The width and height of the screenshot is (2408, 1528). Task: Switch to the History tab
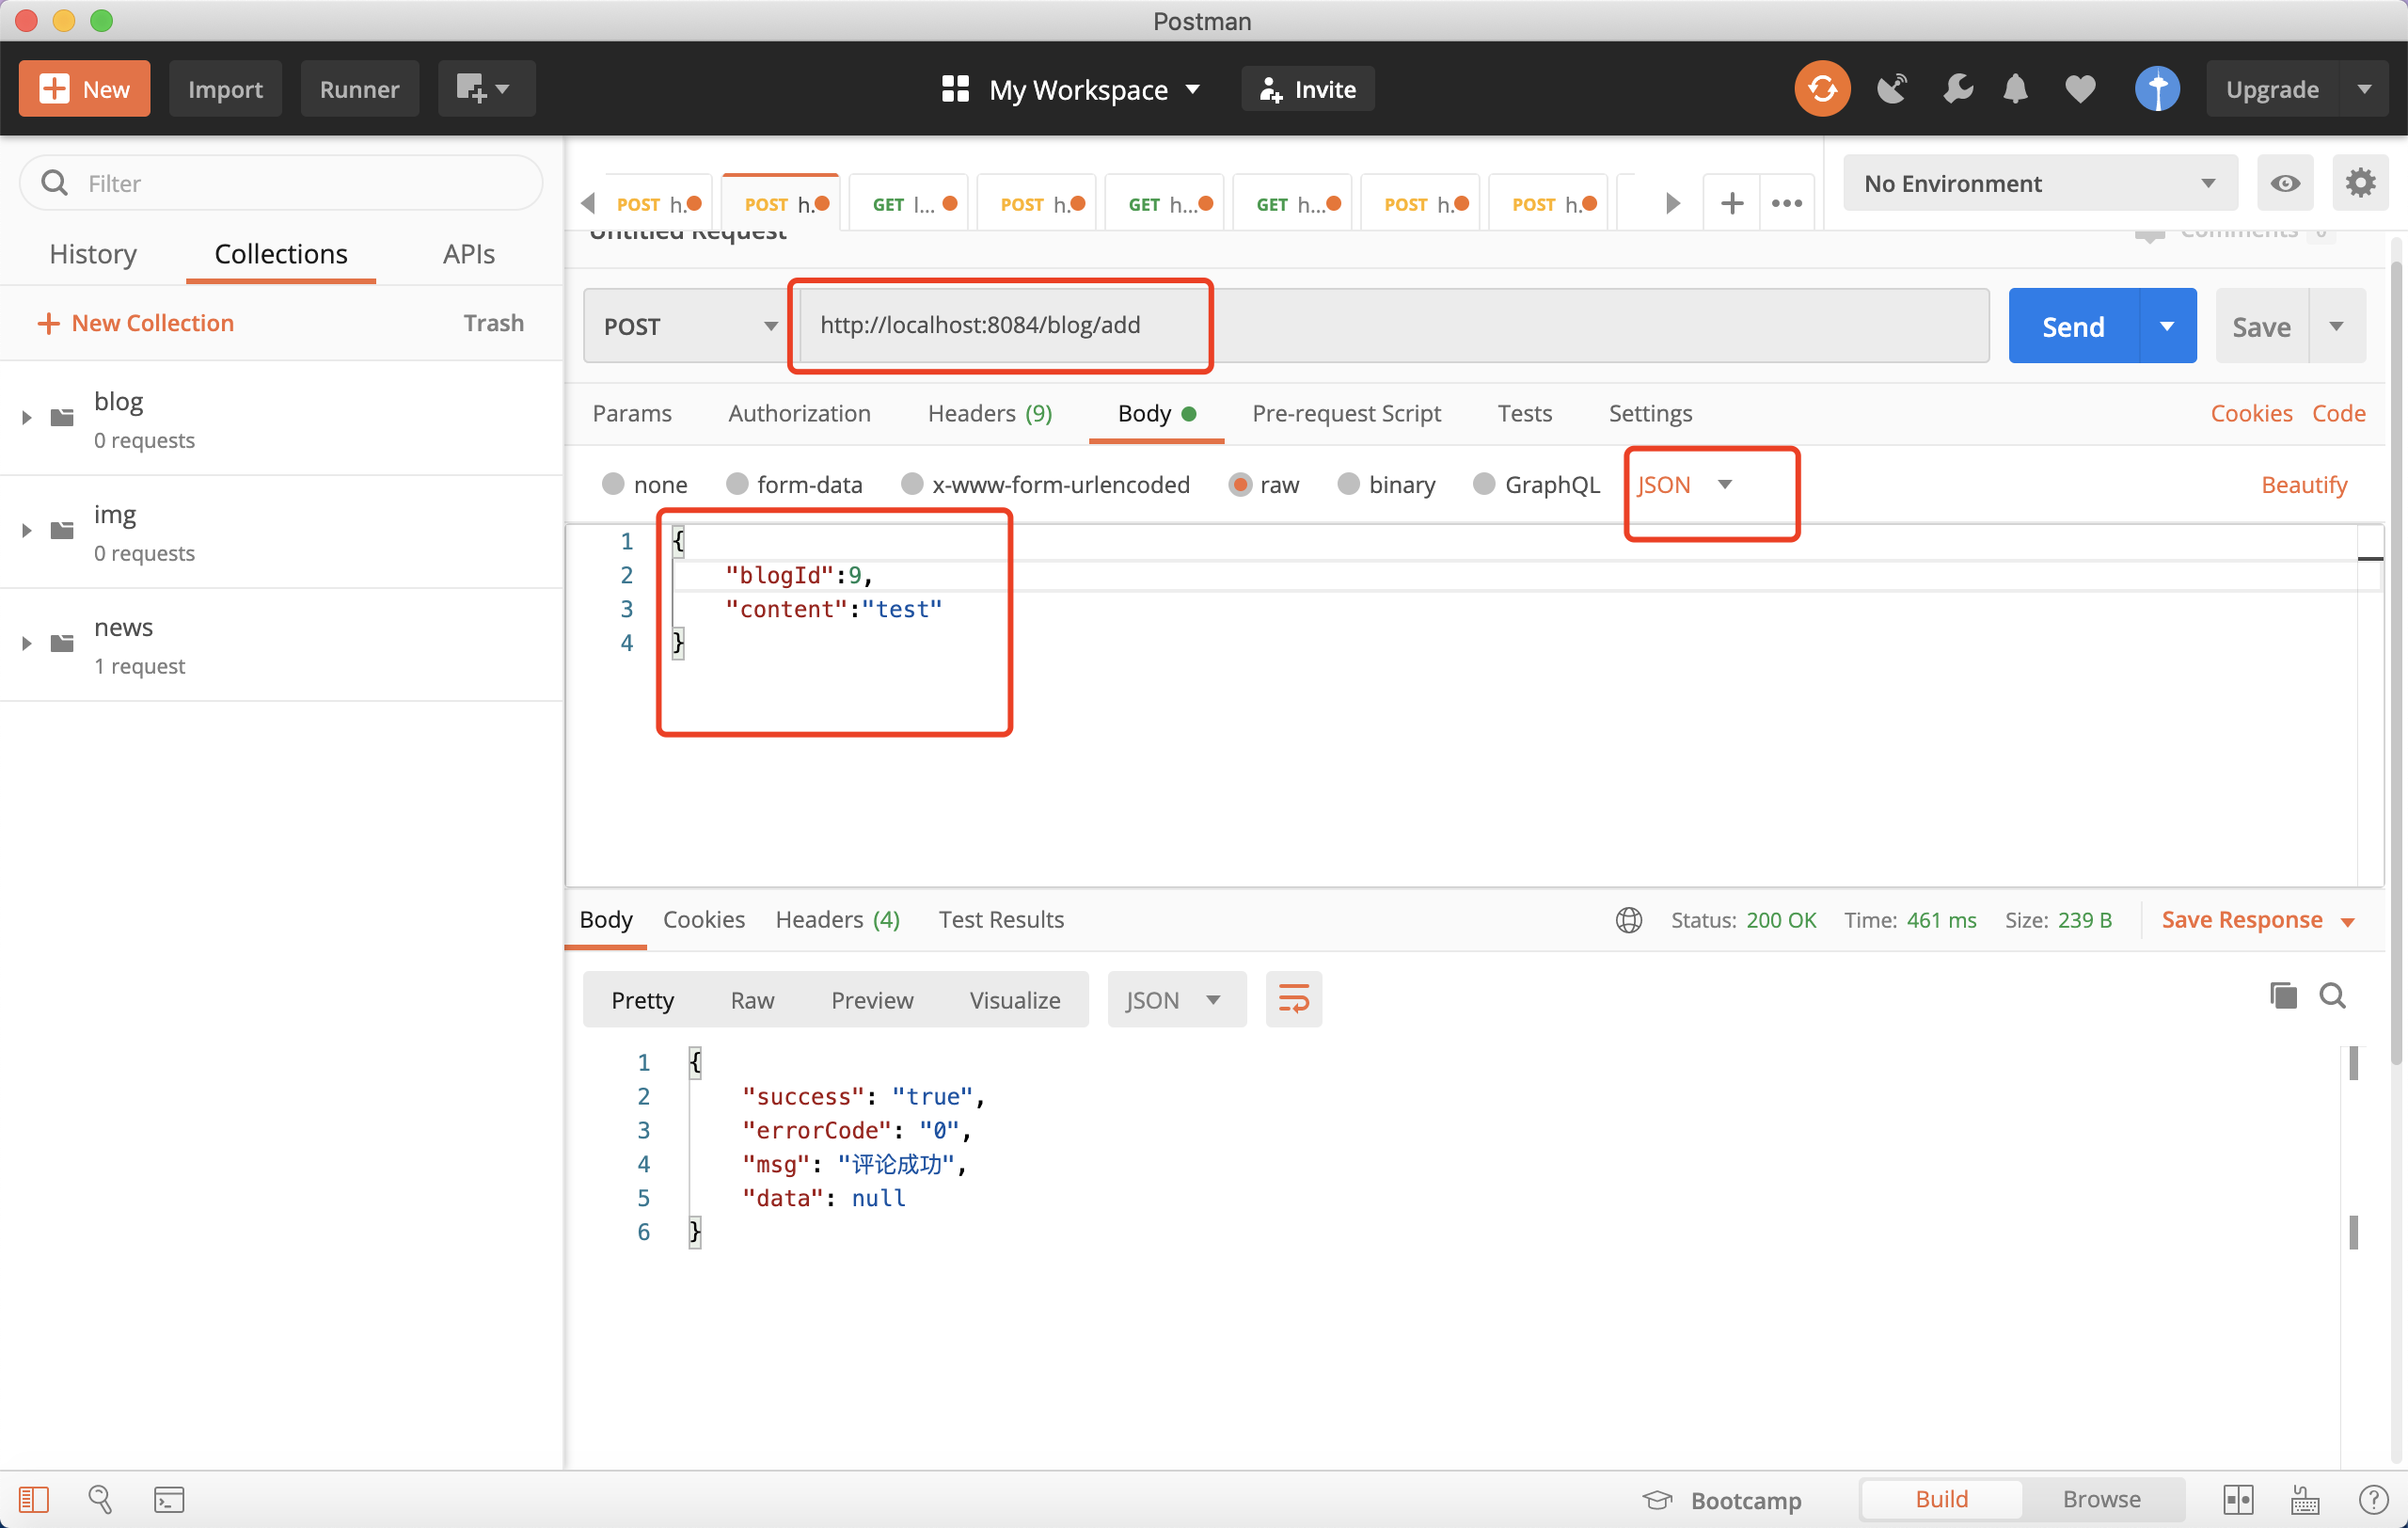[93, 254]
